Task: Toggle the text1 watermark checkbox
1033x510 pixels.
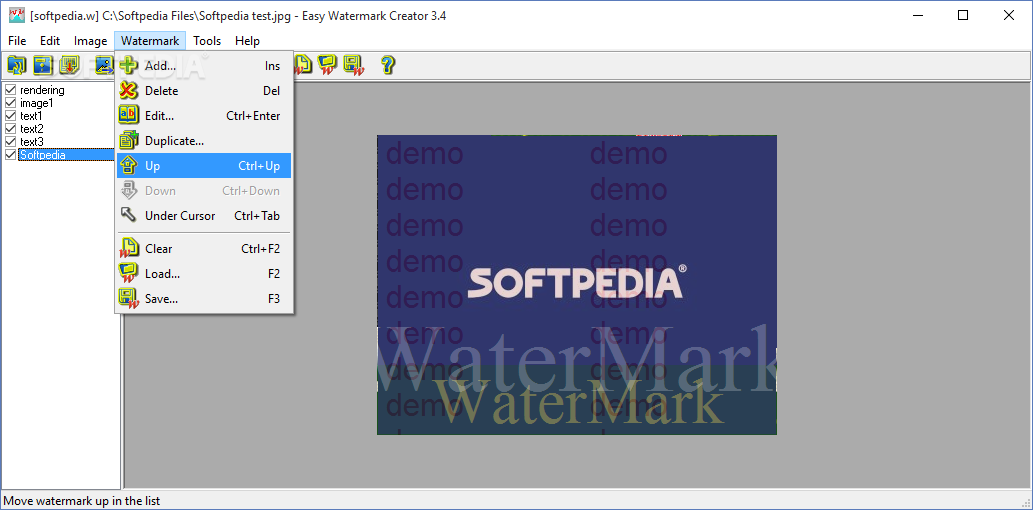Action: point(11,115)
